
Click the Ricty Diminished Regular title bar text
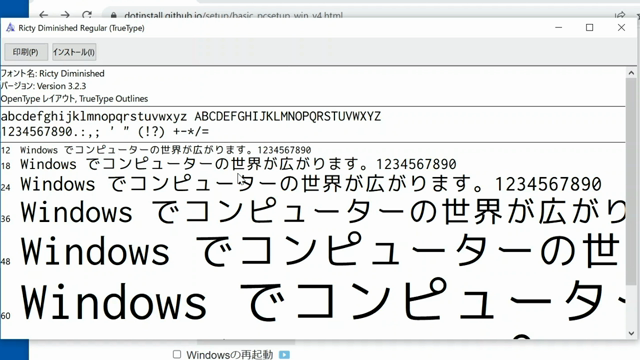82,28
